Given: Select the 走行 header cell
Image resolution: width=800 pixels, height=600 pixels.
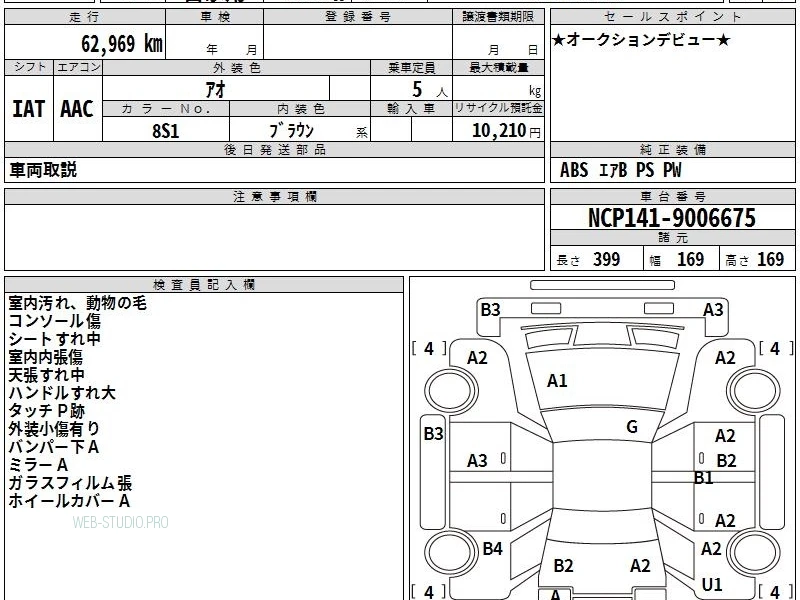Looking at the screenshot, I should 85,17.
